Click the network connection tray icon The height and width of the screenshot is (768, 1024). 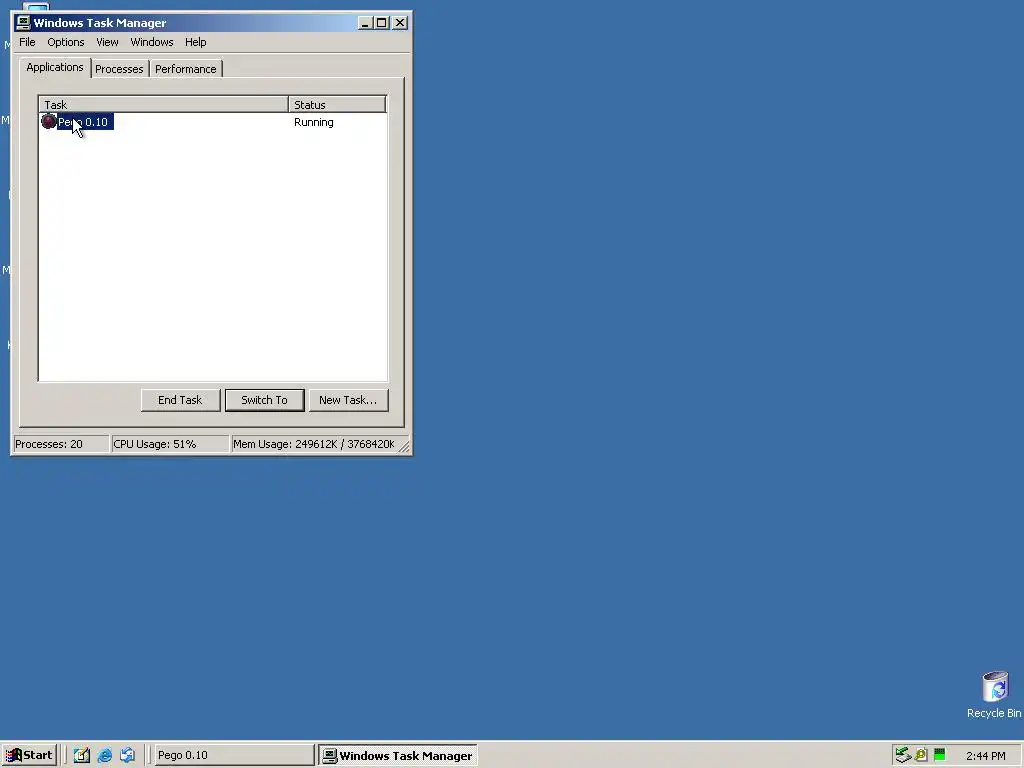pyautogui.click(x=903, y=755)
